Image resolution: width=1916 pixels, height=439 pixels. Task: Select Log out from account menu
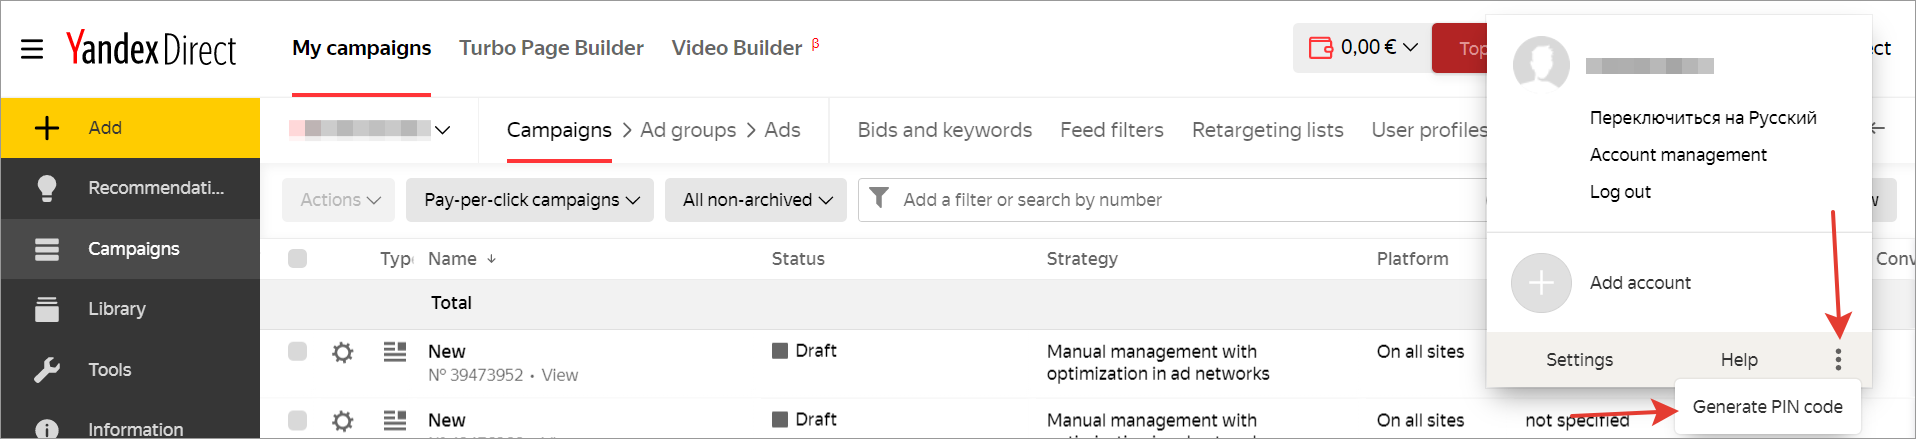point(1620,192)
